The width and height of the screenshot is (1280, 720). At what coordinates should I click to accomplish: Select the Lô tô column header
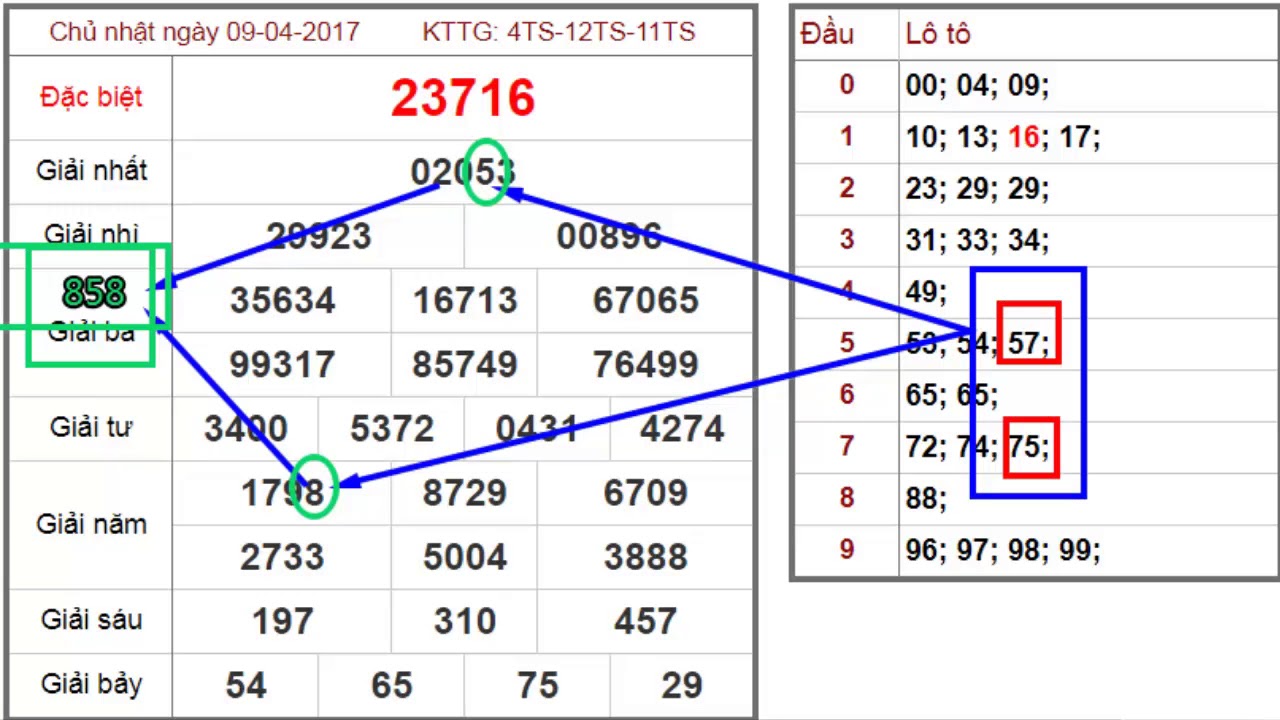(x=937, y=34)
